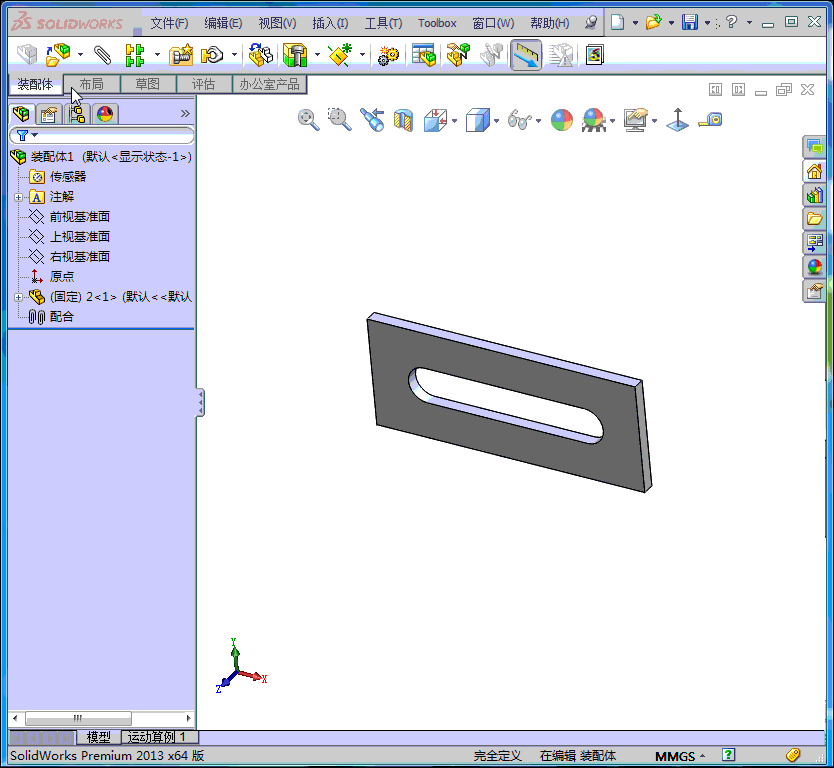Open the MMGS unit system dropdown
Viewport: 834px width, 768px height.
(680, 756)
